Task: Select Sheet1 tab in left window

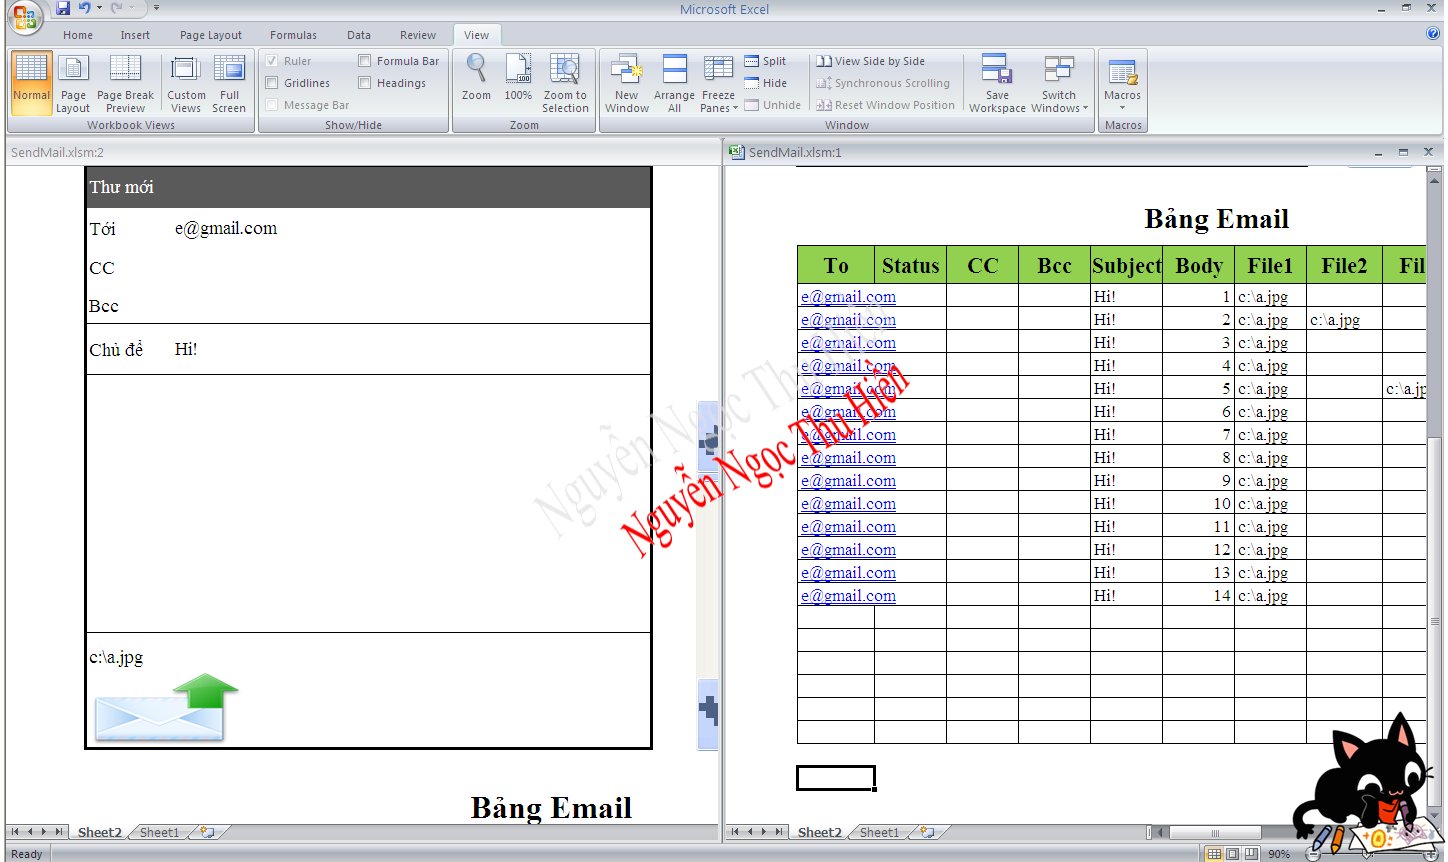Action: coord(160,832)
